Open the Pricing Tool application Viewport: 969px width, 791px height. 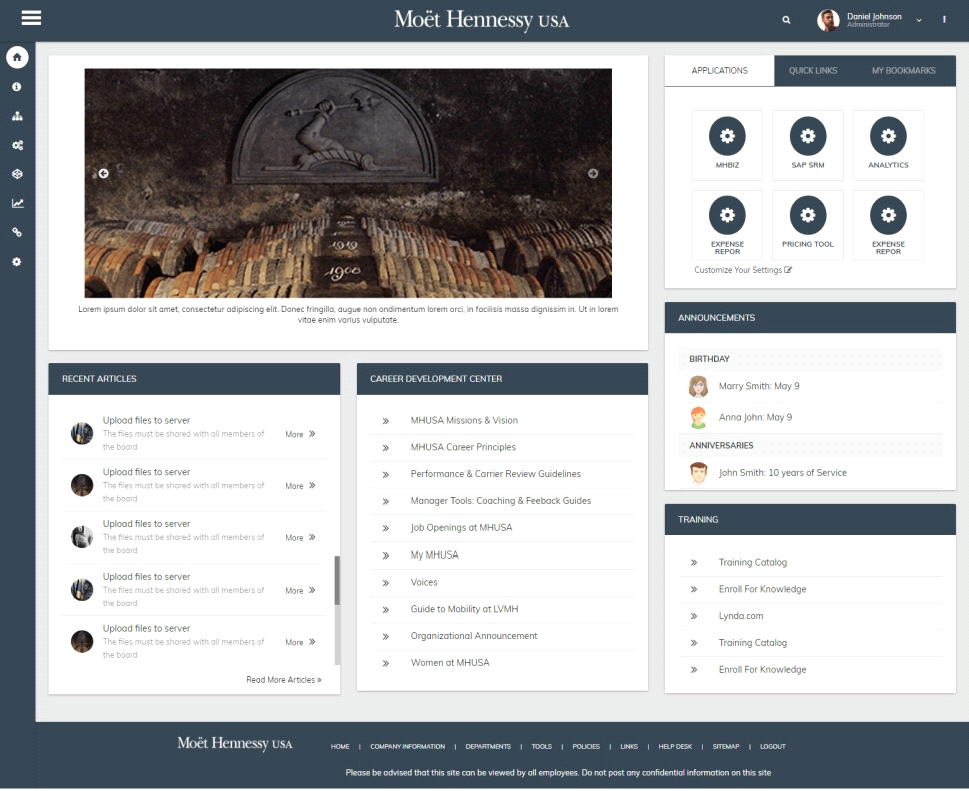pos(808,225)
